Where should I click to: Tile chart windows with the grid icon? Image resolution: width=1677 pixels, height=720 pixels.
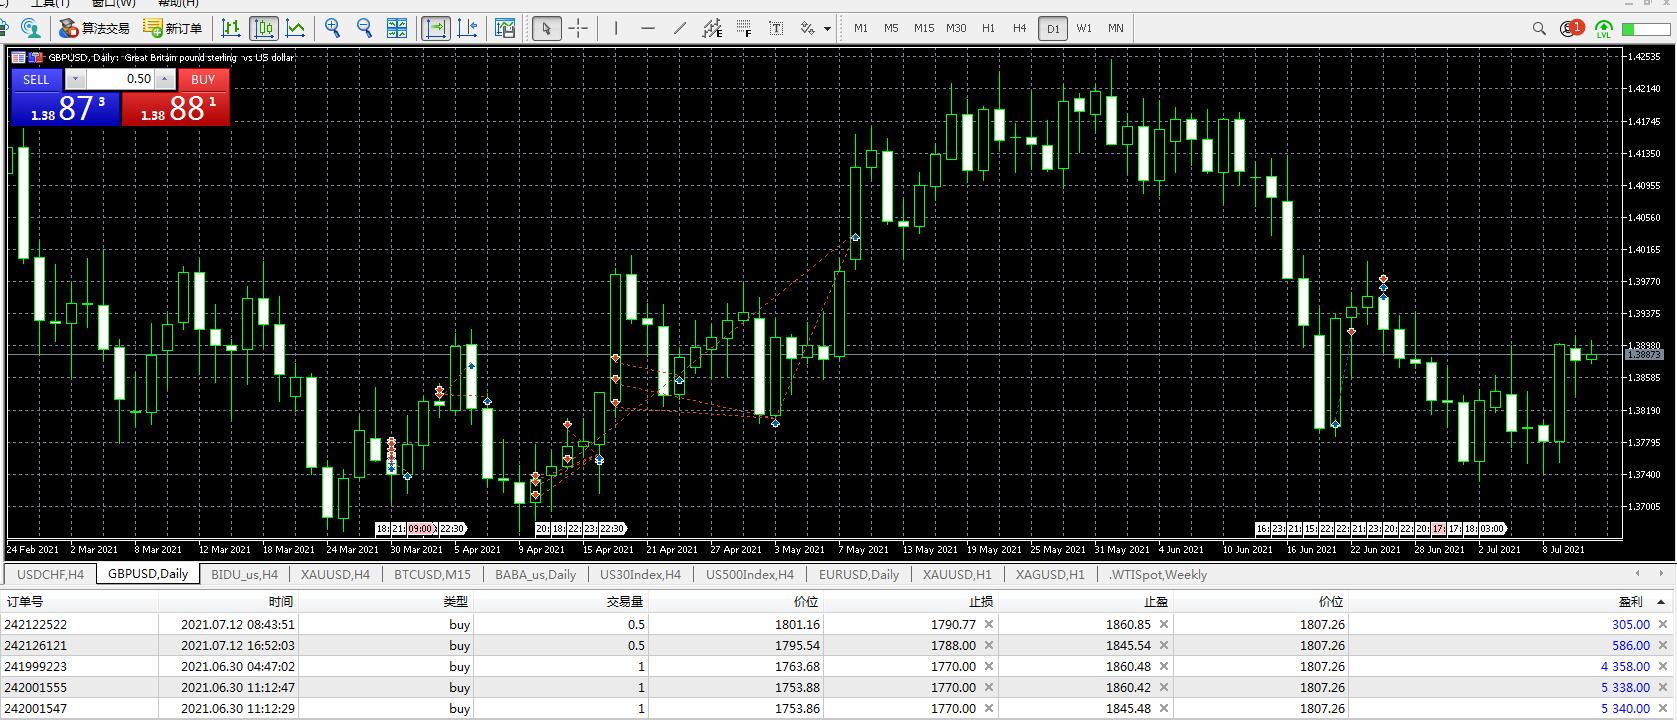click(x=397, y=28)
